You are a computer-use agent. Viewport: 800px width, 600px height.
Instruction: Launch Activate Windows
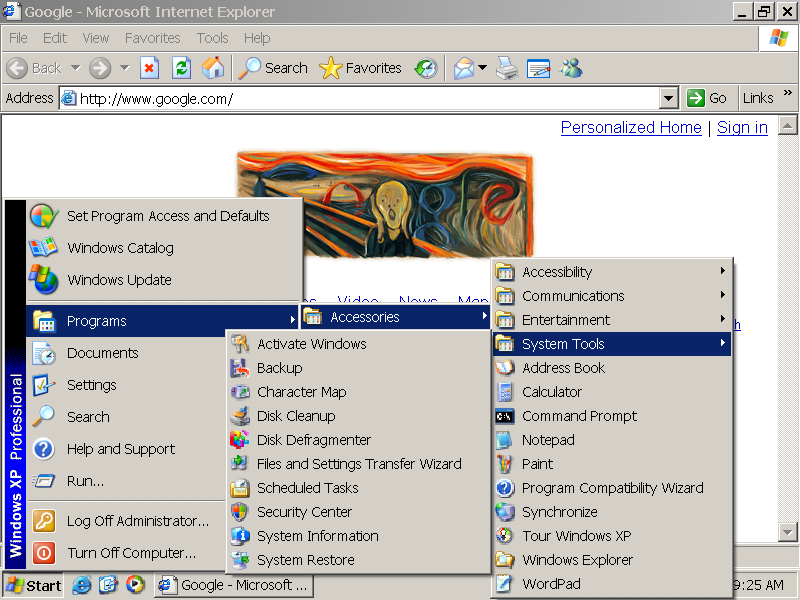(x=358, y=344)
